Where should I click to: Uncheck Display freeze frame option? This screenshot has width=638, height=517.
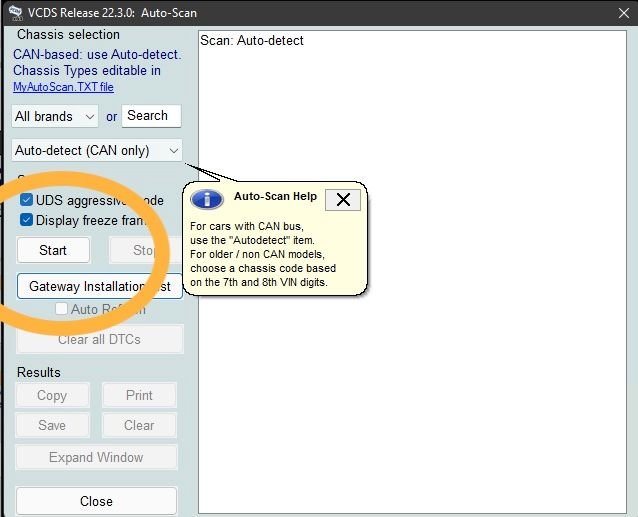click(27, 220)
